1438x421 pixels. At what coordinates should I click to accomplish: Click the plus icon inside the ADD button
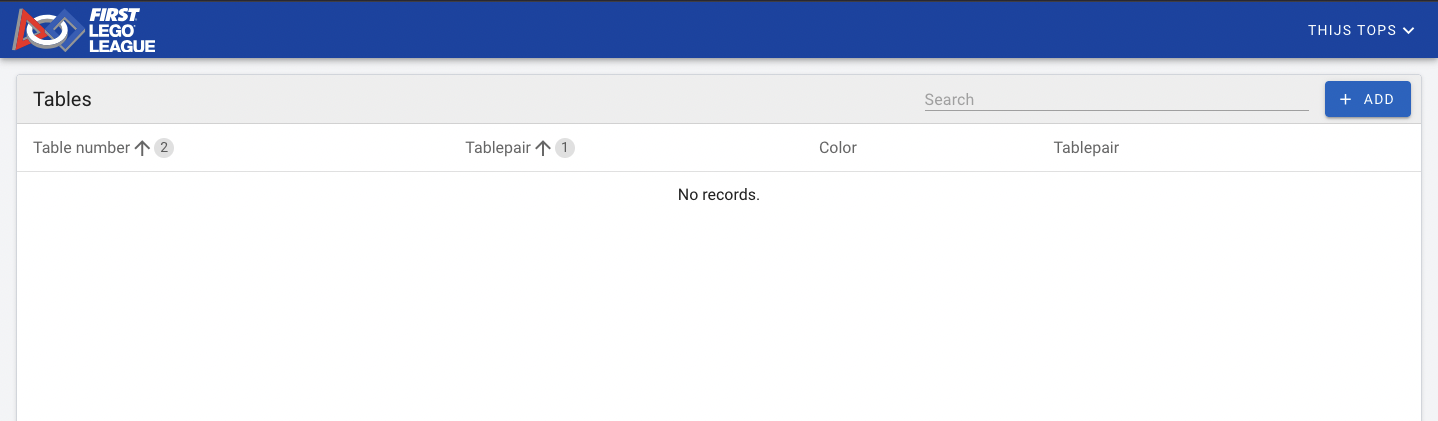pos(1345,100)
